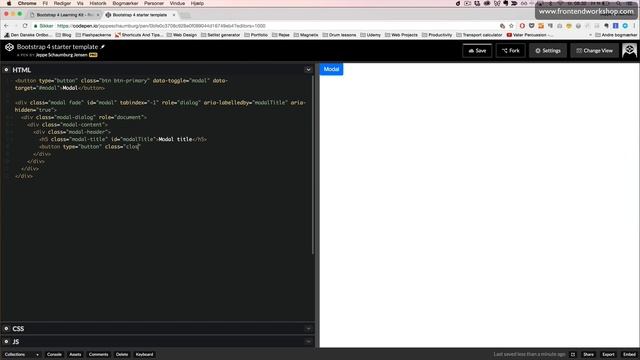This screenshot has height=360, width=640.
Task: Reload the page in Chrome
Action: point(25,26)
